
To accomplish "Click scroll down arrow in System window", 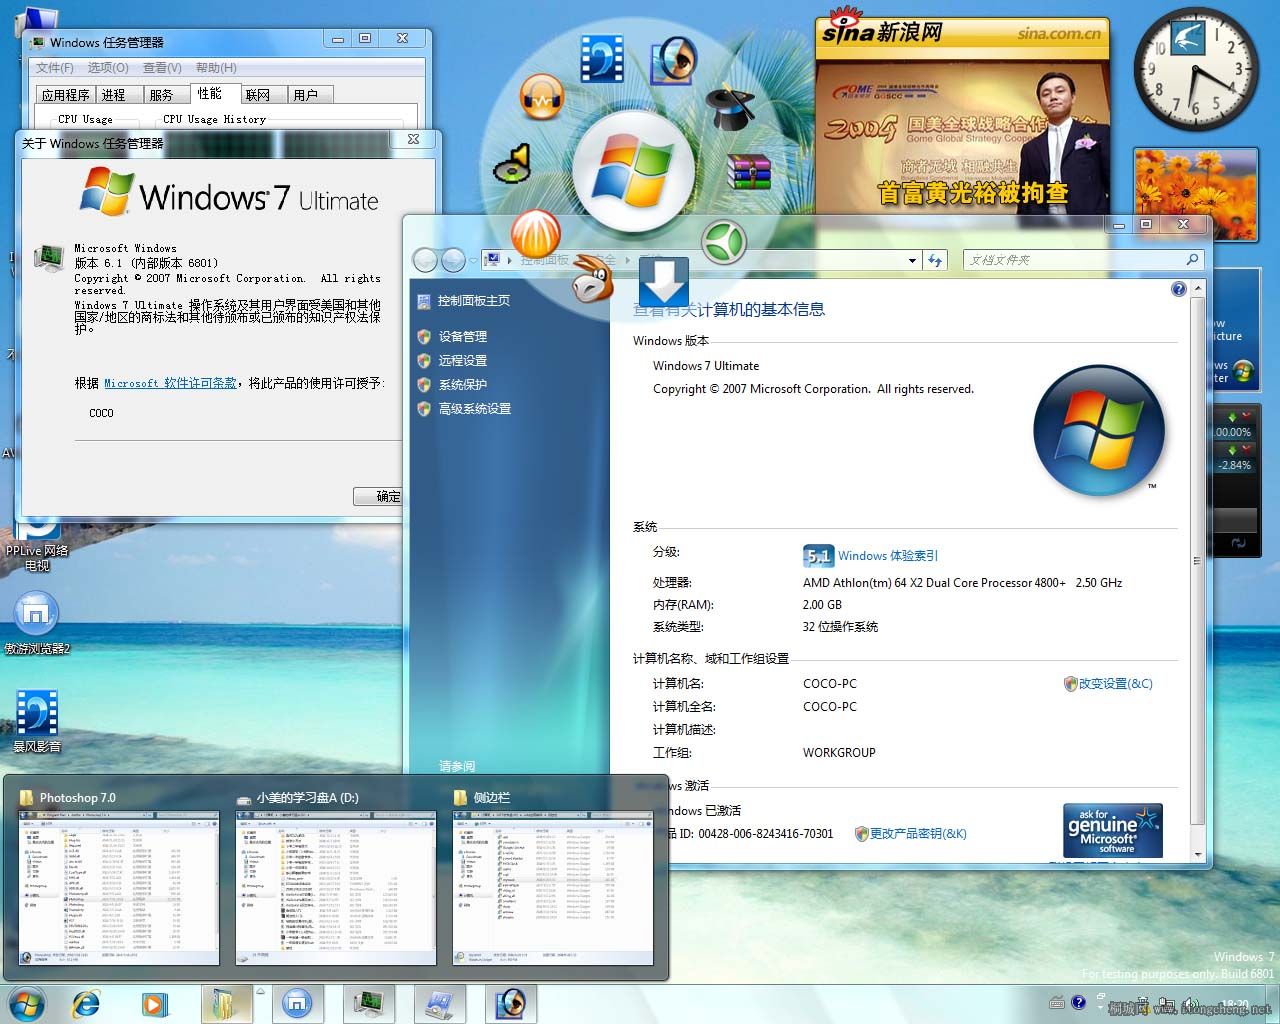I will tap(1198, 856).
